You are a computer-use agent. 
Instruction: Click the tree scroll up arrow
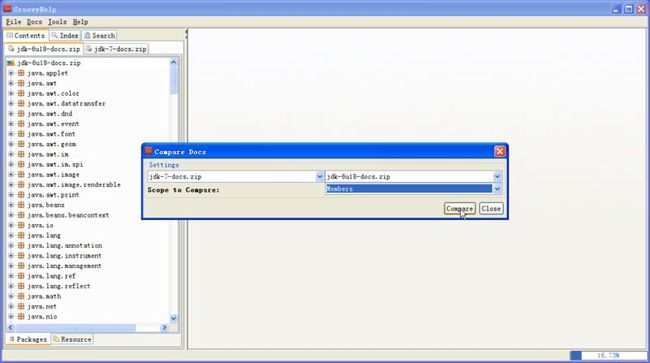point(173,63)
